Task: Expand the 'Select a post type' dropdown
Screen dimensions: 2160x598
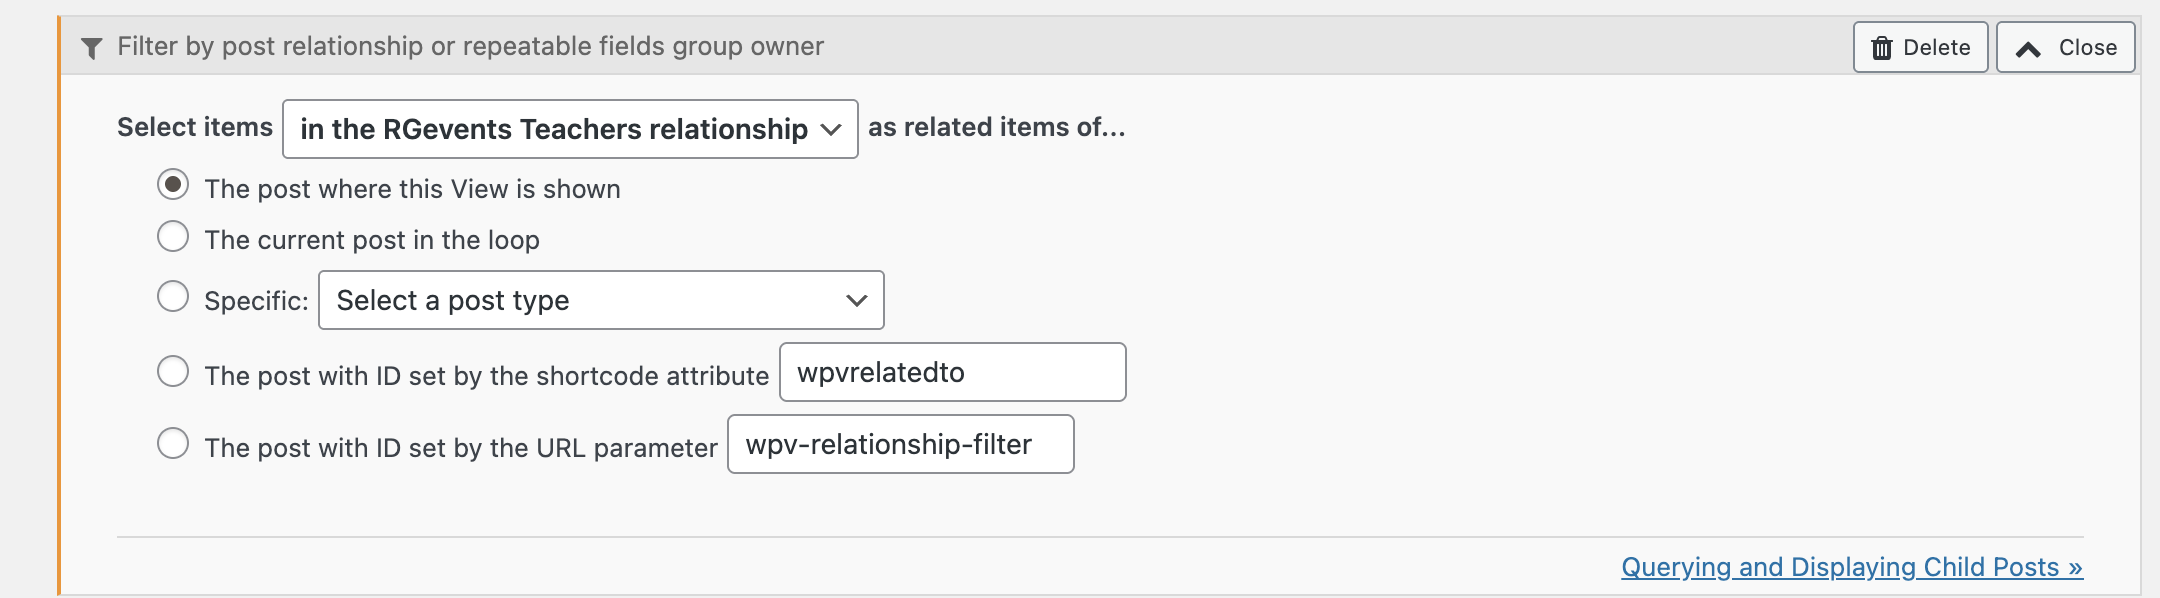Action: (600, 301)
